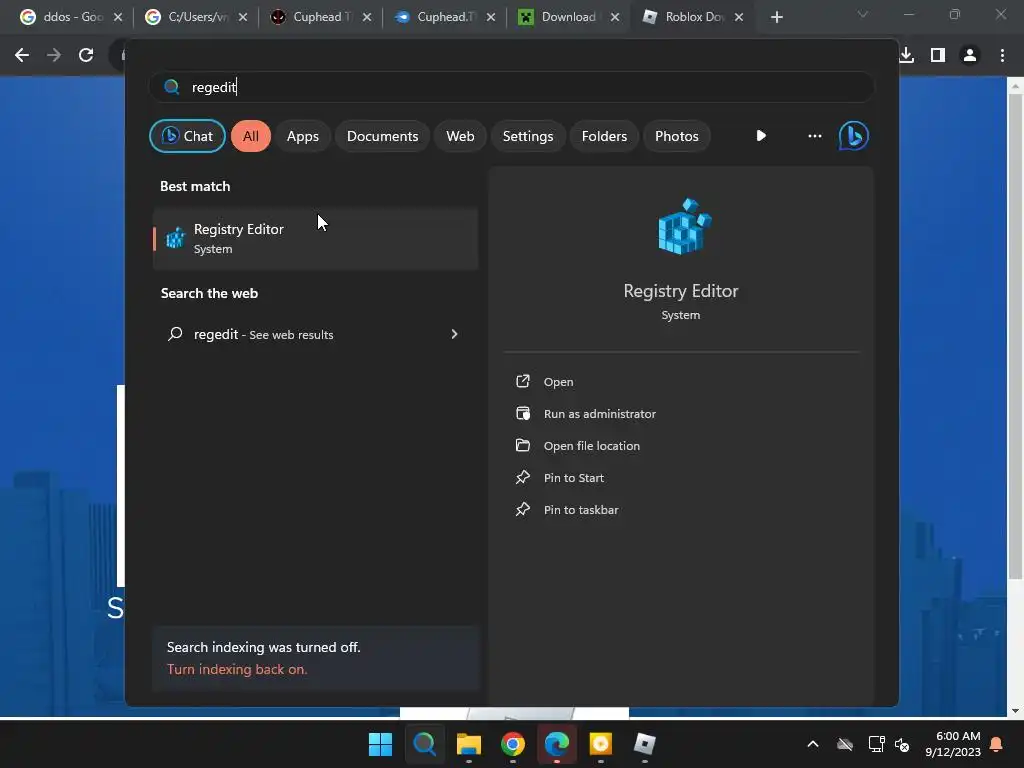Choose Open file location

(x=592, y=446)
